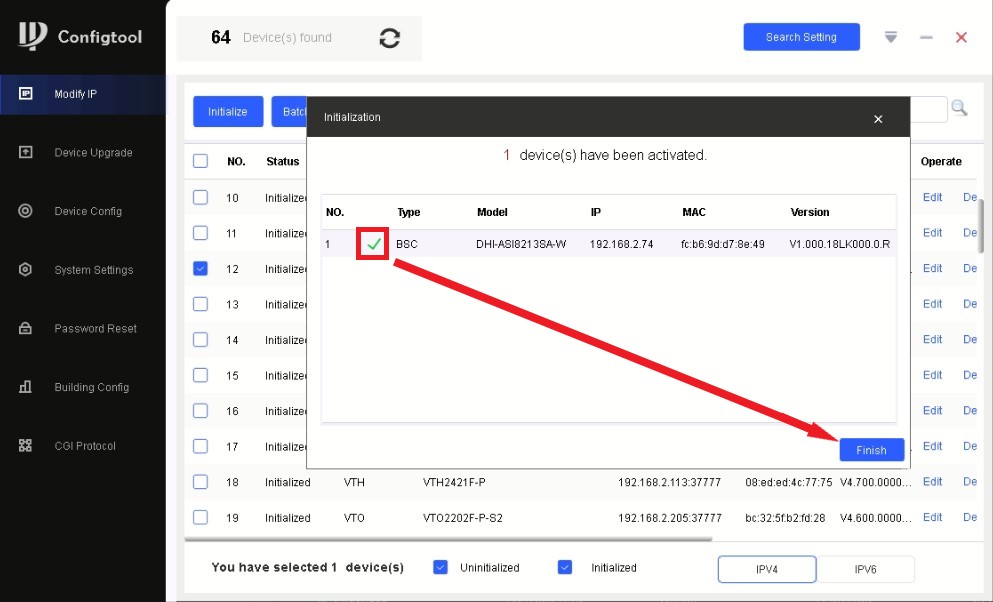The height and width of the screenshot is (602, 993).
Task: Uncheck the checkbox for device row 12
Action: pos(200,268)
